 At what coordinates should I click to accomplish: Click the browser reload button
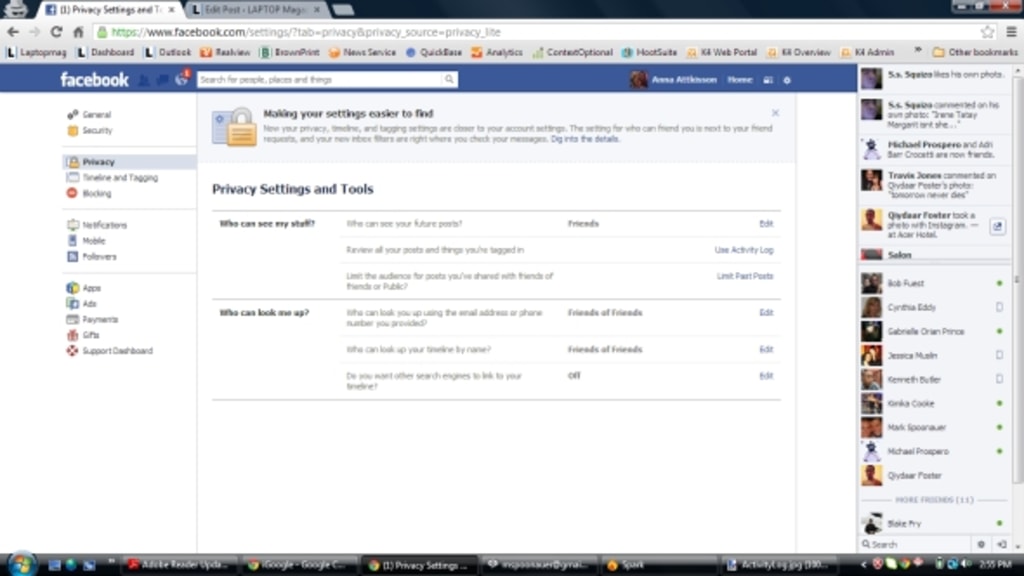(x=56, y=32)
